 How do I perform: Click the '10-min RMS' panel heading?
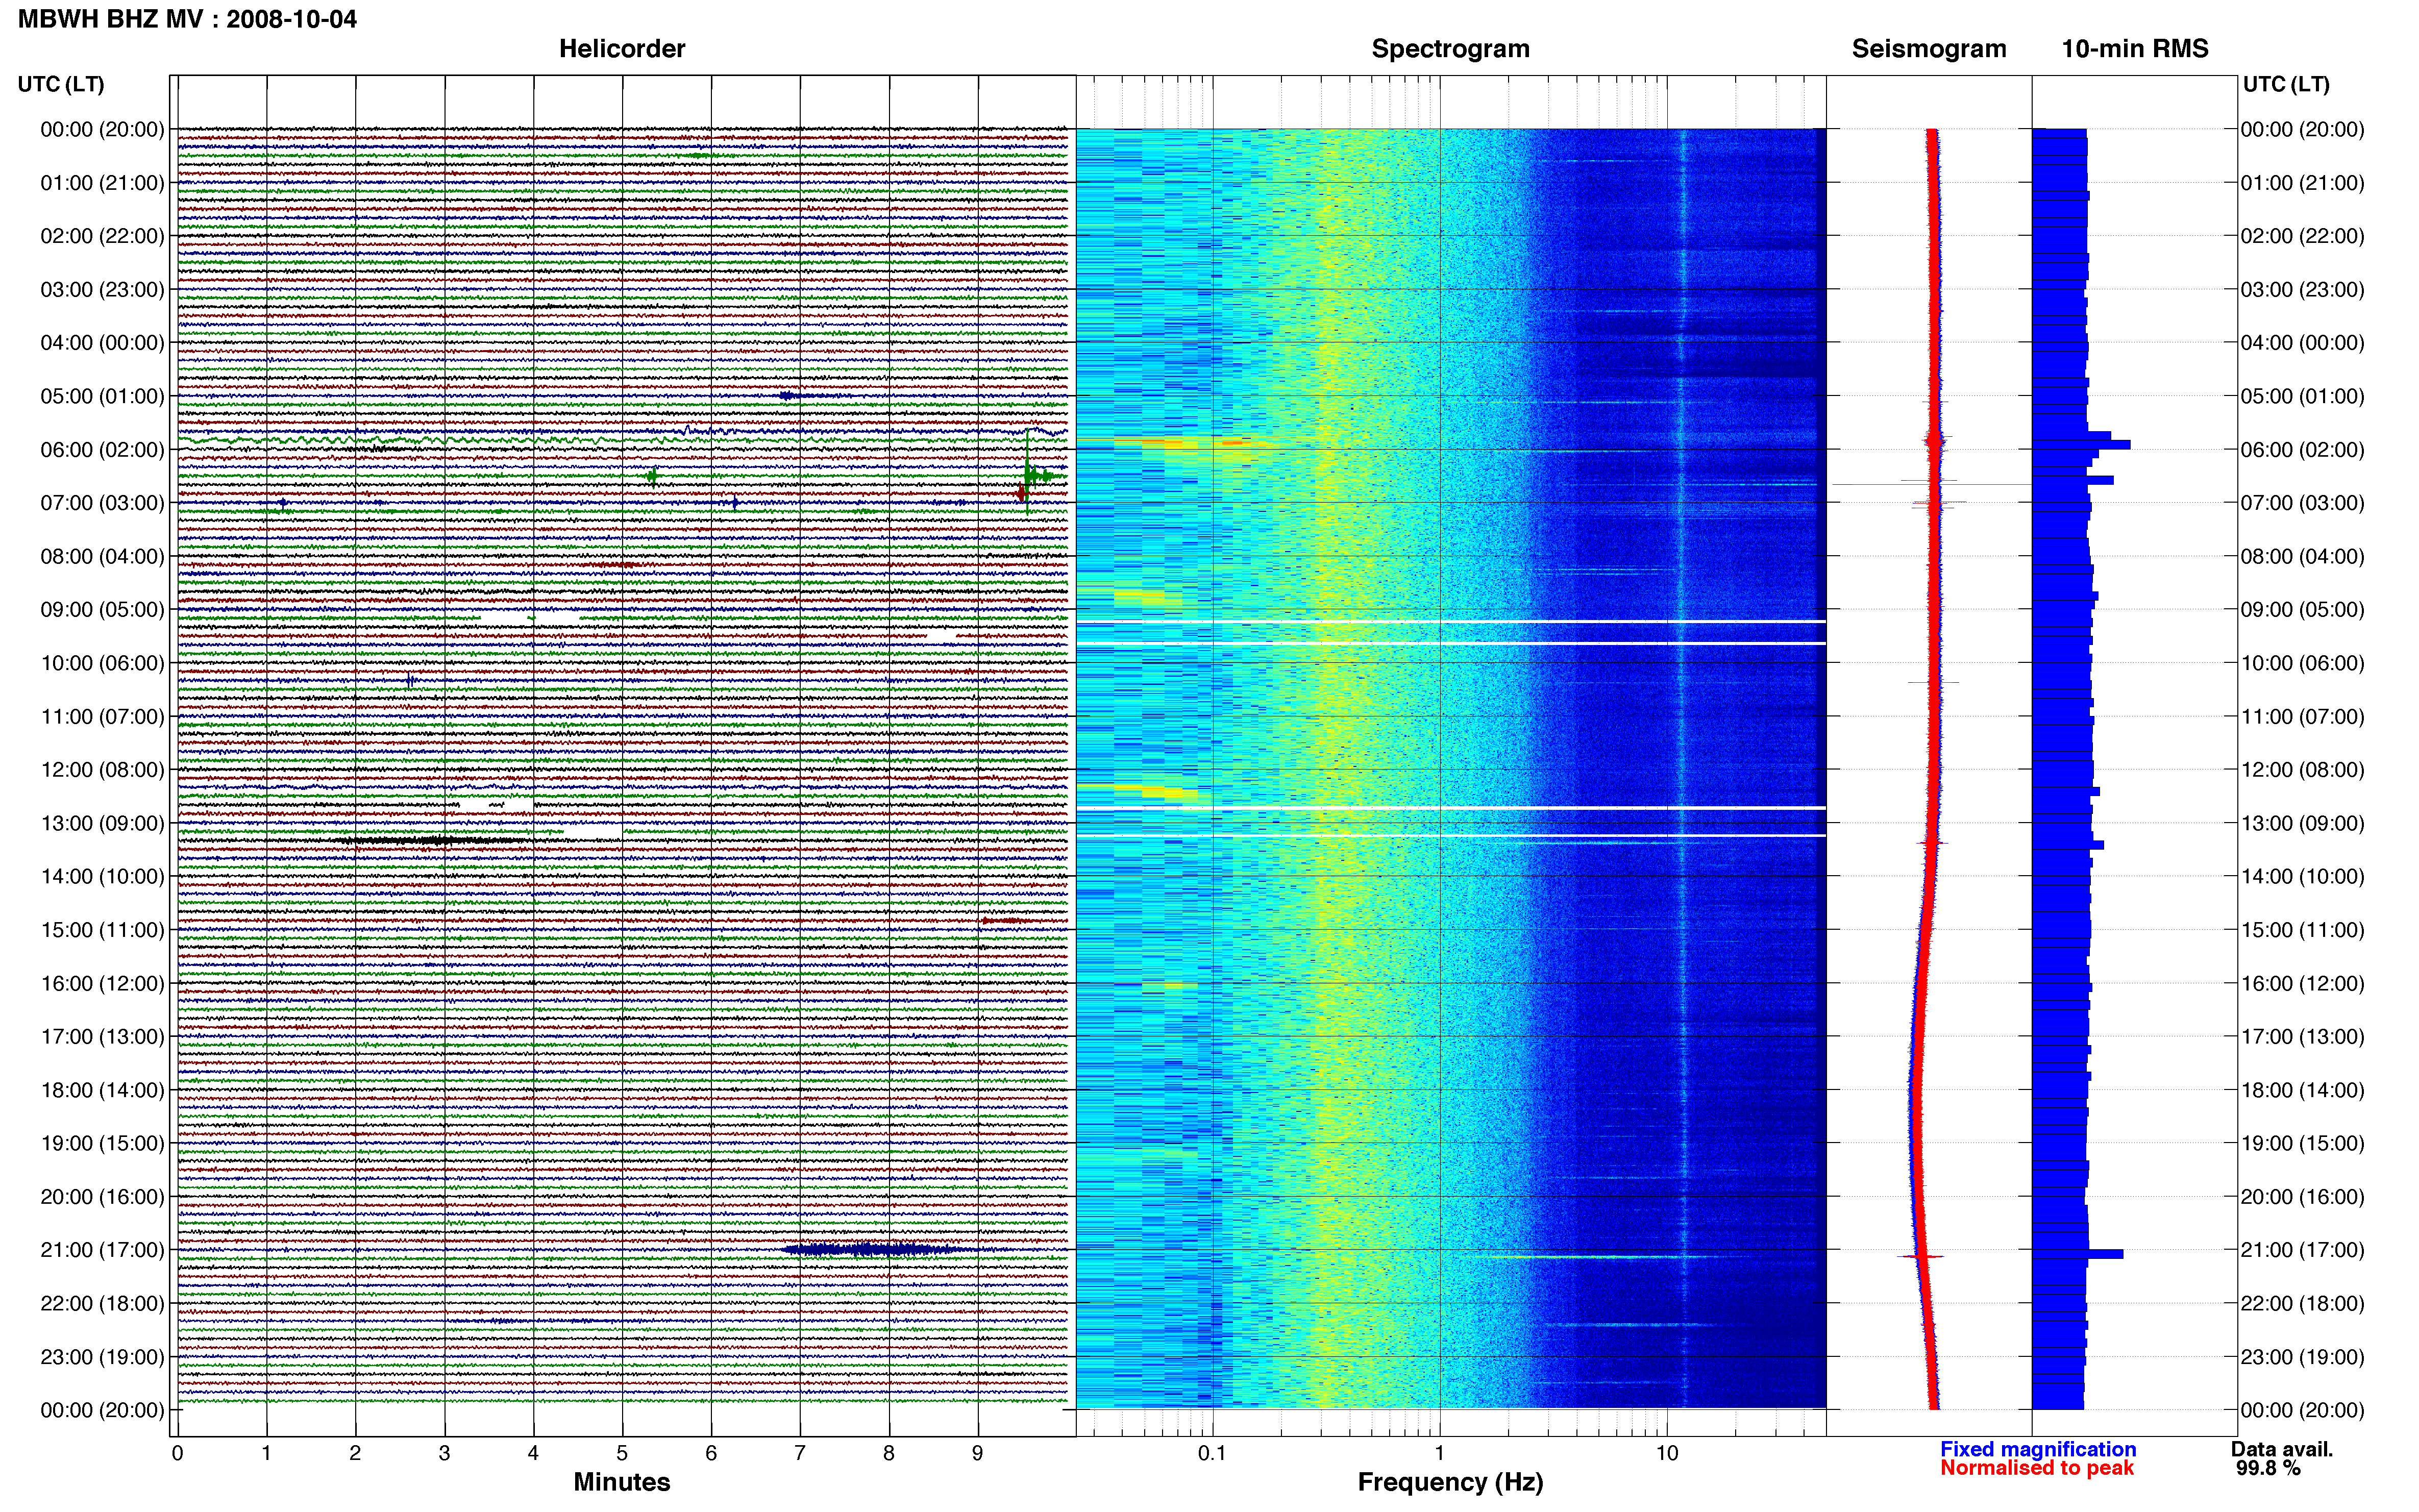[x=2134, y=48]
